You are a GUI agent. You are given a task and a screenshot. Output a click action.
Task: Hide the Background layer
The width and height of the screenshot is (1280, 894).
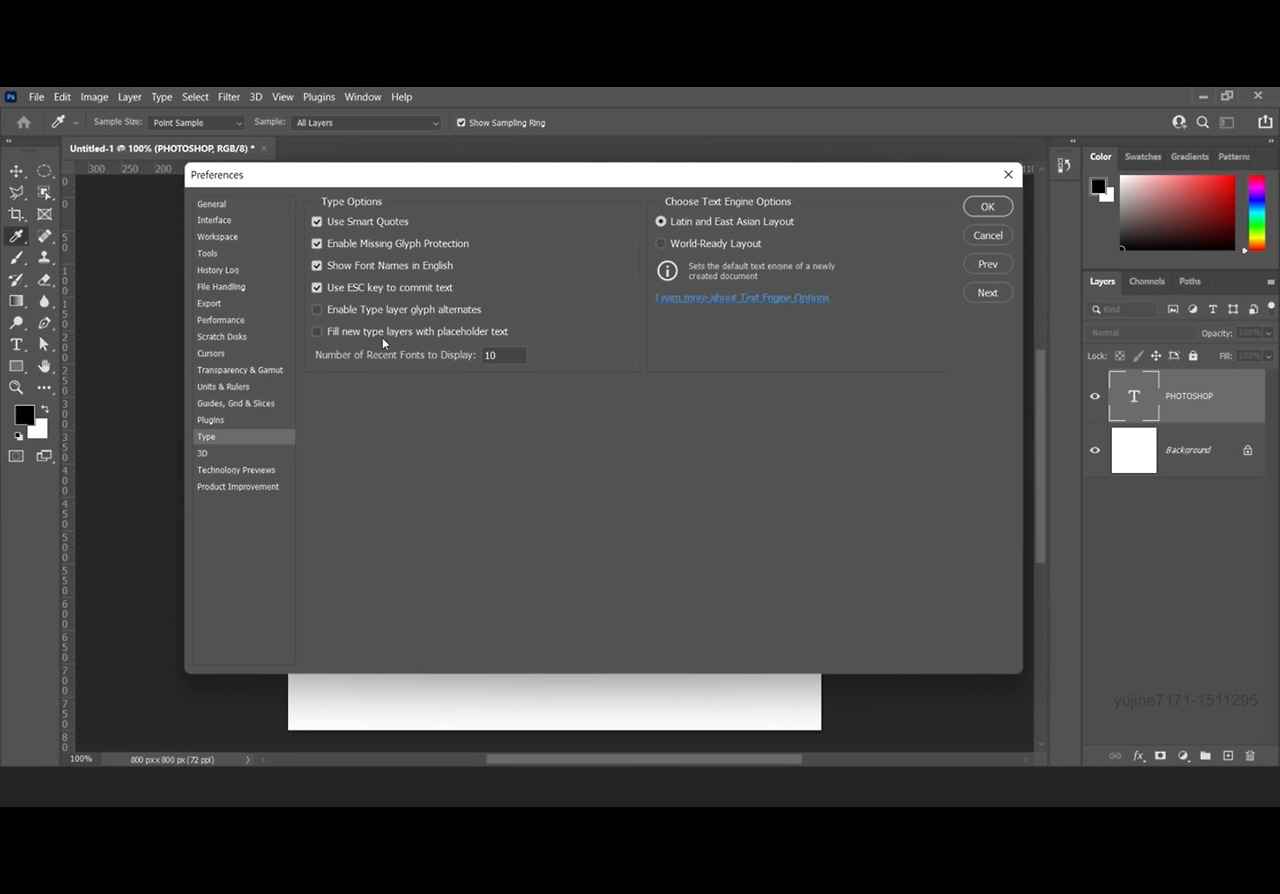click(x=1095, y=450)
